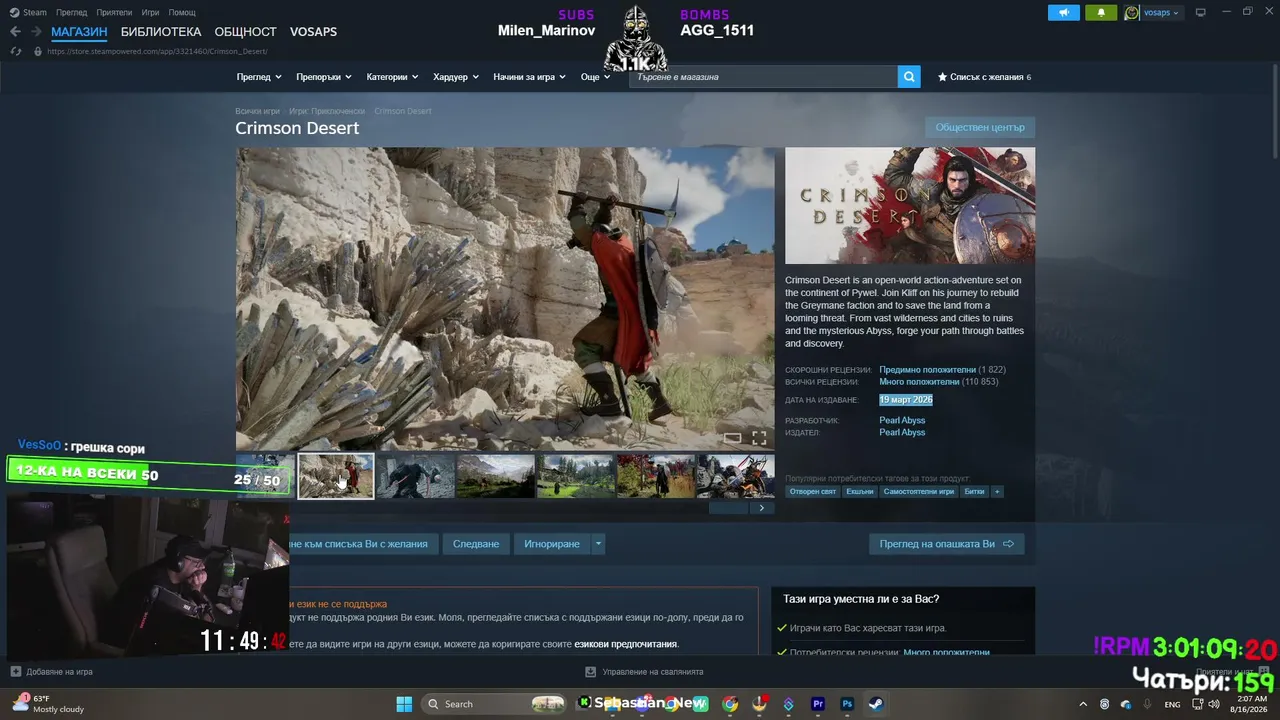Select the highlighted warrior screenshot thumbnail
Viewport: 1280px width, 720px height.
tap(336, 476)
